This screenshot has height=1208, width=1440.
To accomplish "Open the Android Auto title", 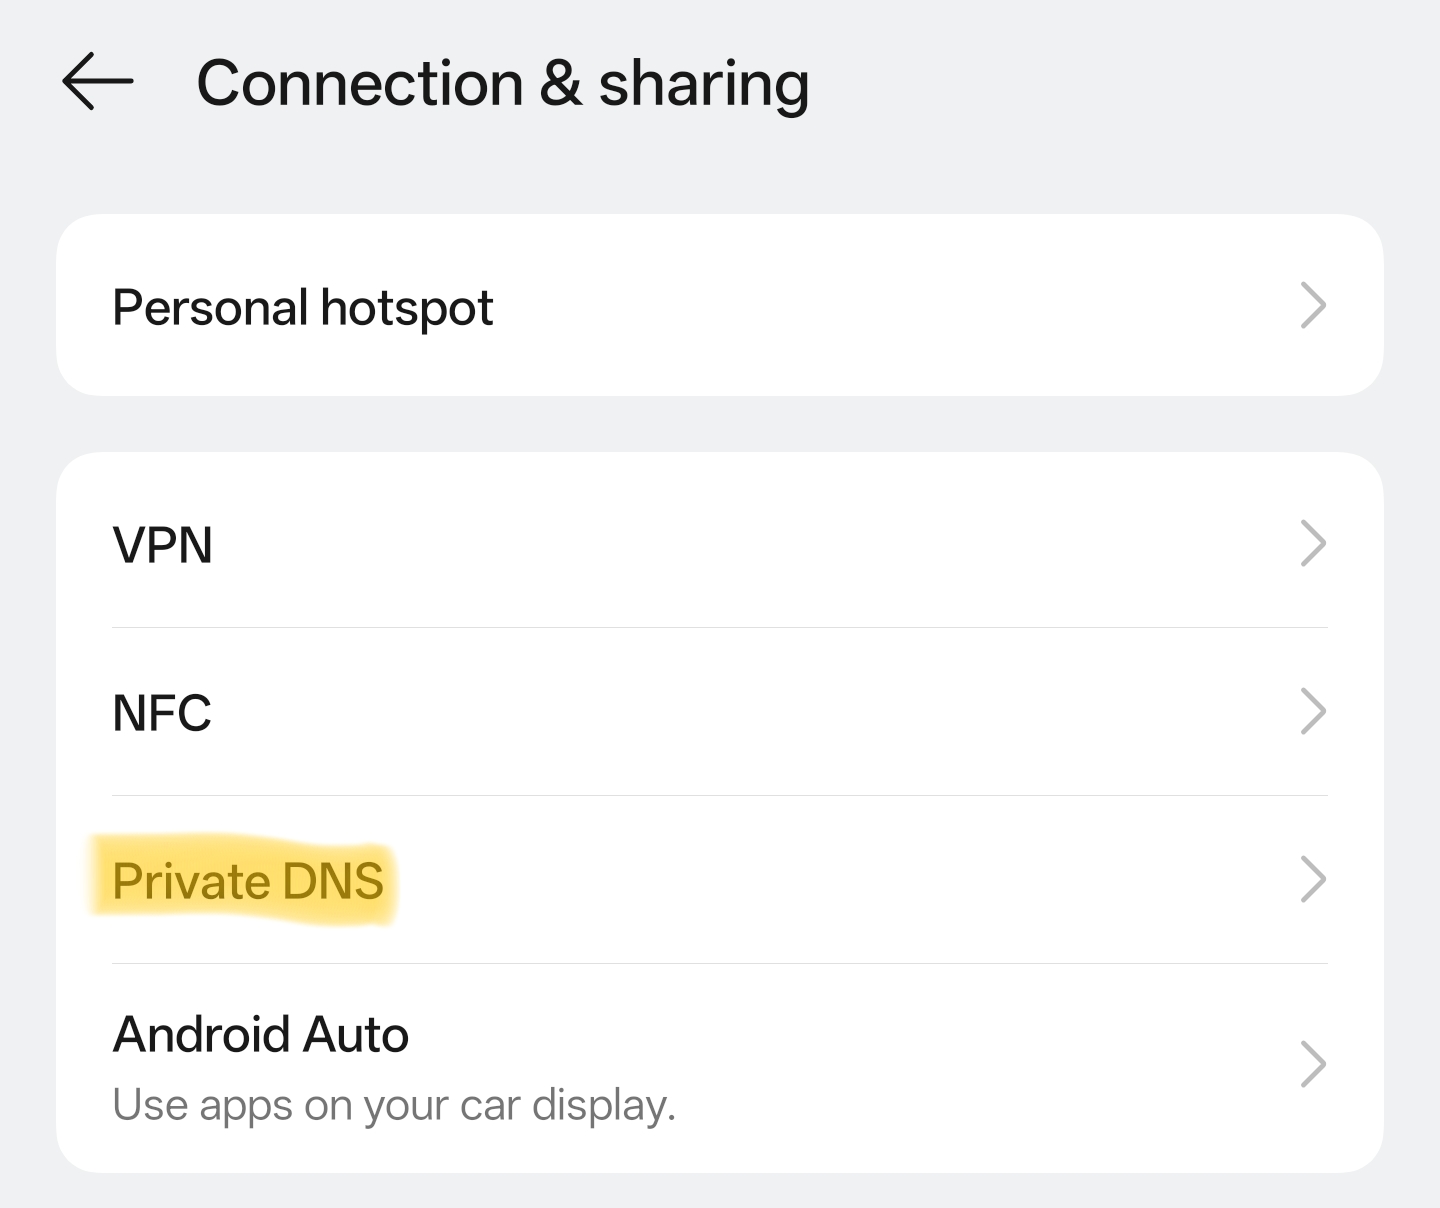I will pyautogui.click(x=260, y=1034).
